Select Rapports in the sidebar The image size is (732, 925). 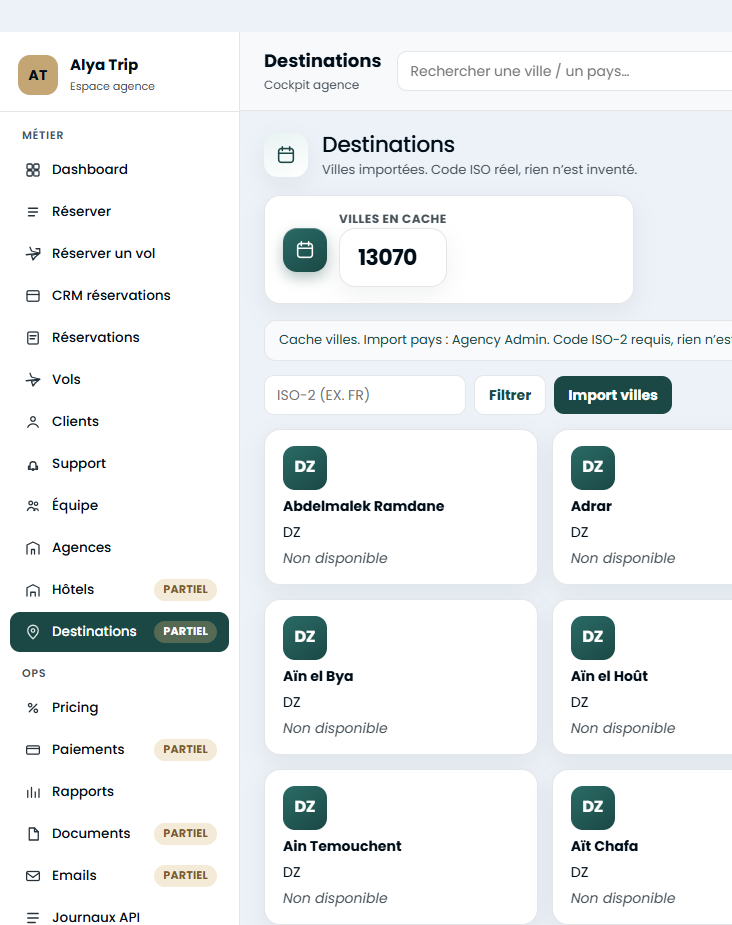[x=119, y=792]
